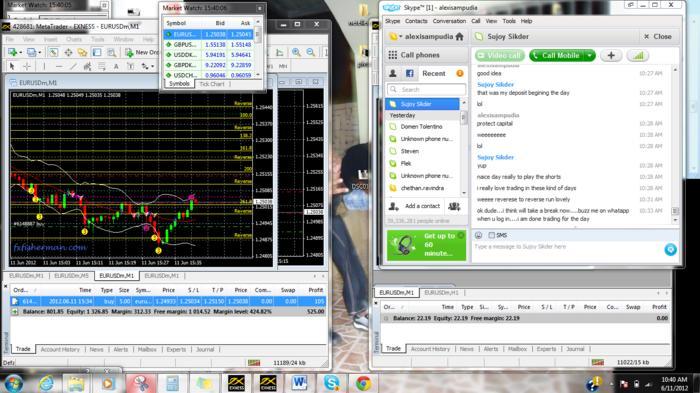Viewport: 700px width, 393px height.
Task: Select the Trendline drawing tool
Action: (73, 66)
